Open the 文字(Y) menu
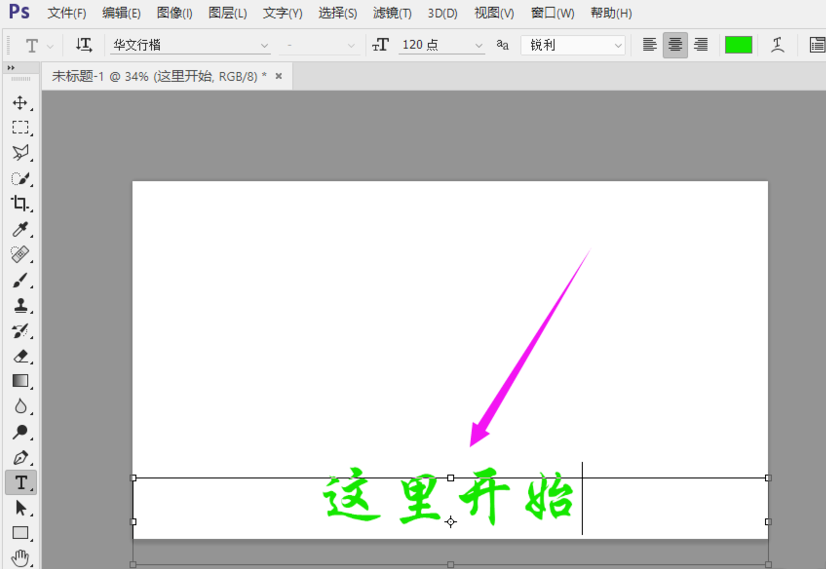The image size is (826, 569). click(x=283, y=13)
